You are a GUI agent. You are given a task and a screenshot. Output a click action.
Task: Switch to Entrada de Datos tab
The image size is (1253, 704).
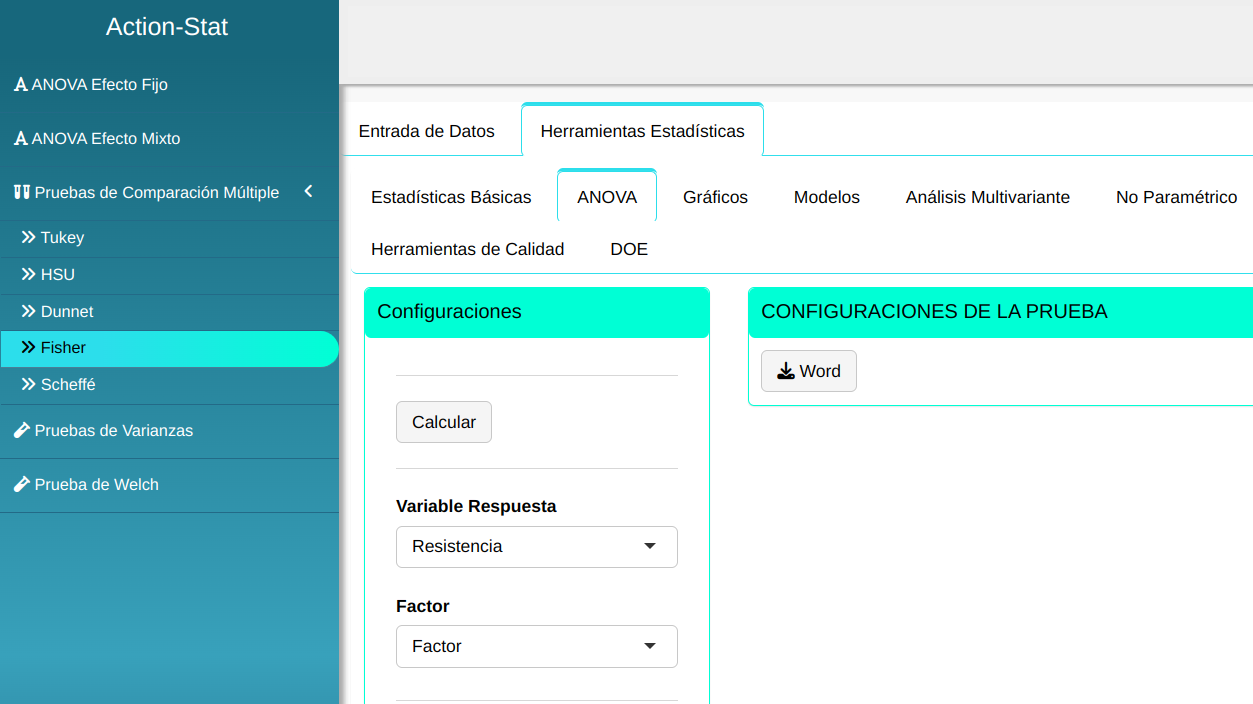pyautogui.click(x=426, y=131)
